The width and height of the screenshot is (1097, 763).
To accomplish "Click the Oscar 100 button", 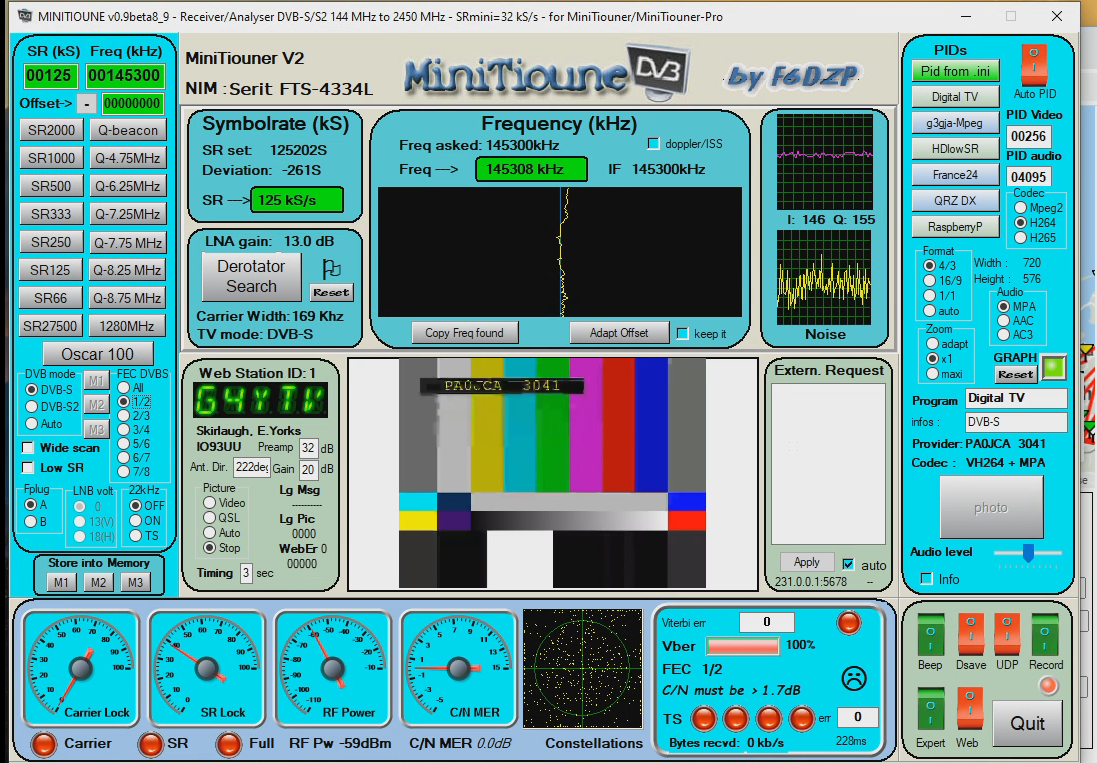I will [98, 354].
